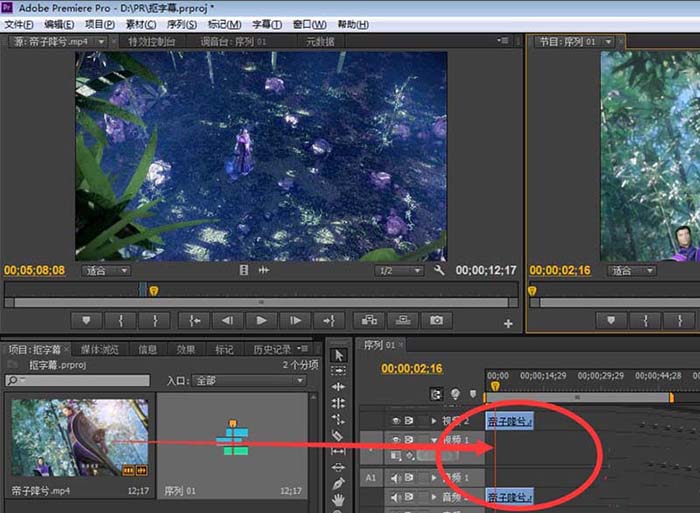Viewport: 700px width, 513px height.
Task: Select the Selection arrow tool
Action: coord(338,355)
